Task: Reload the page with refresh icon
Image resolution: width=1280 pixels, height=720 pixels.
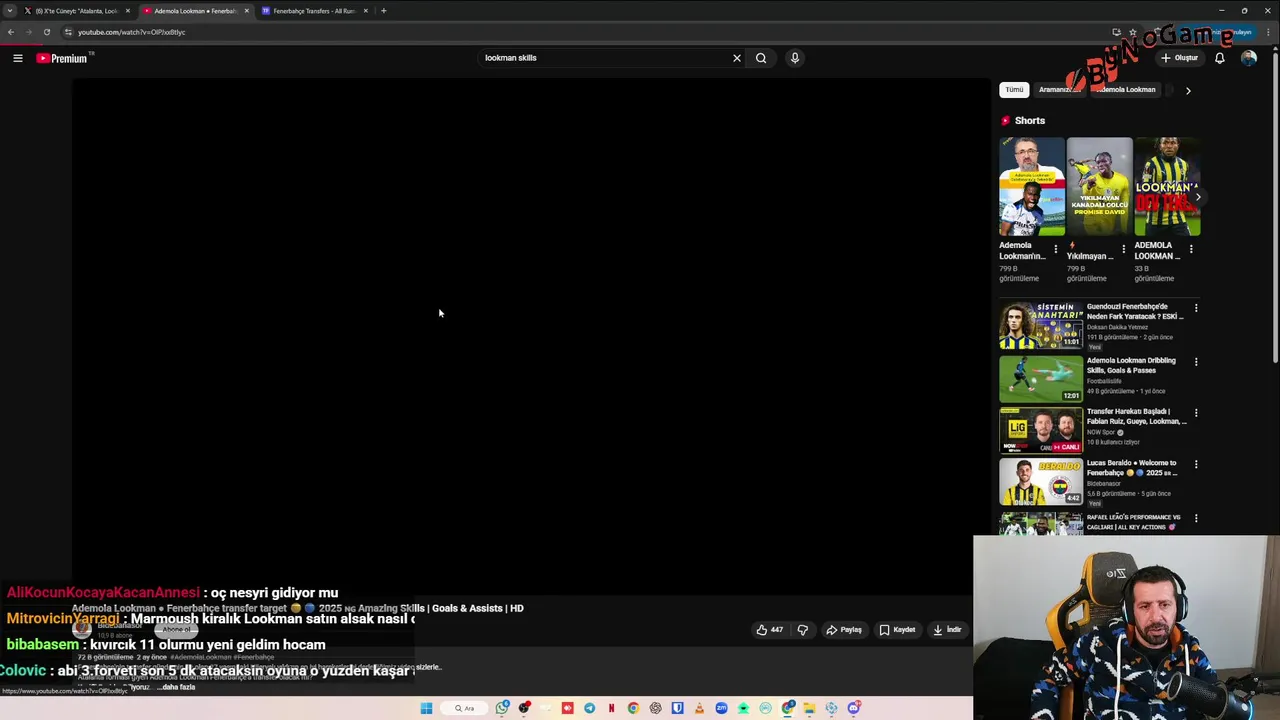Action: 46,32
